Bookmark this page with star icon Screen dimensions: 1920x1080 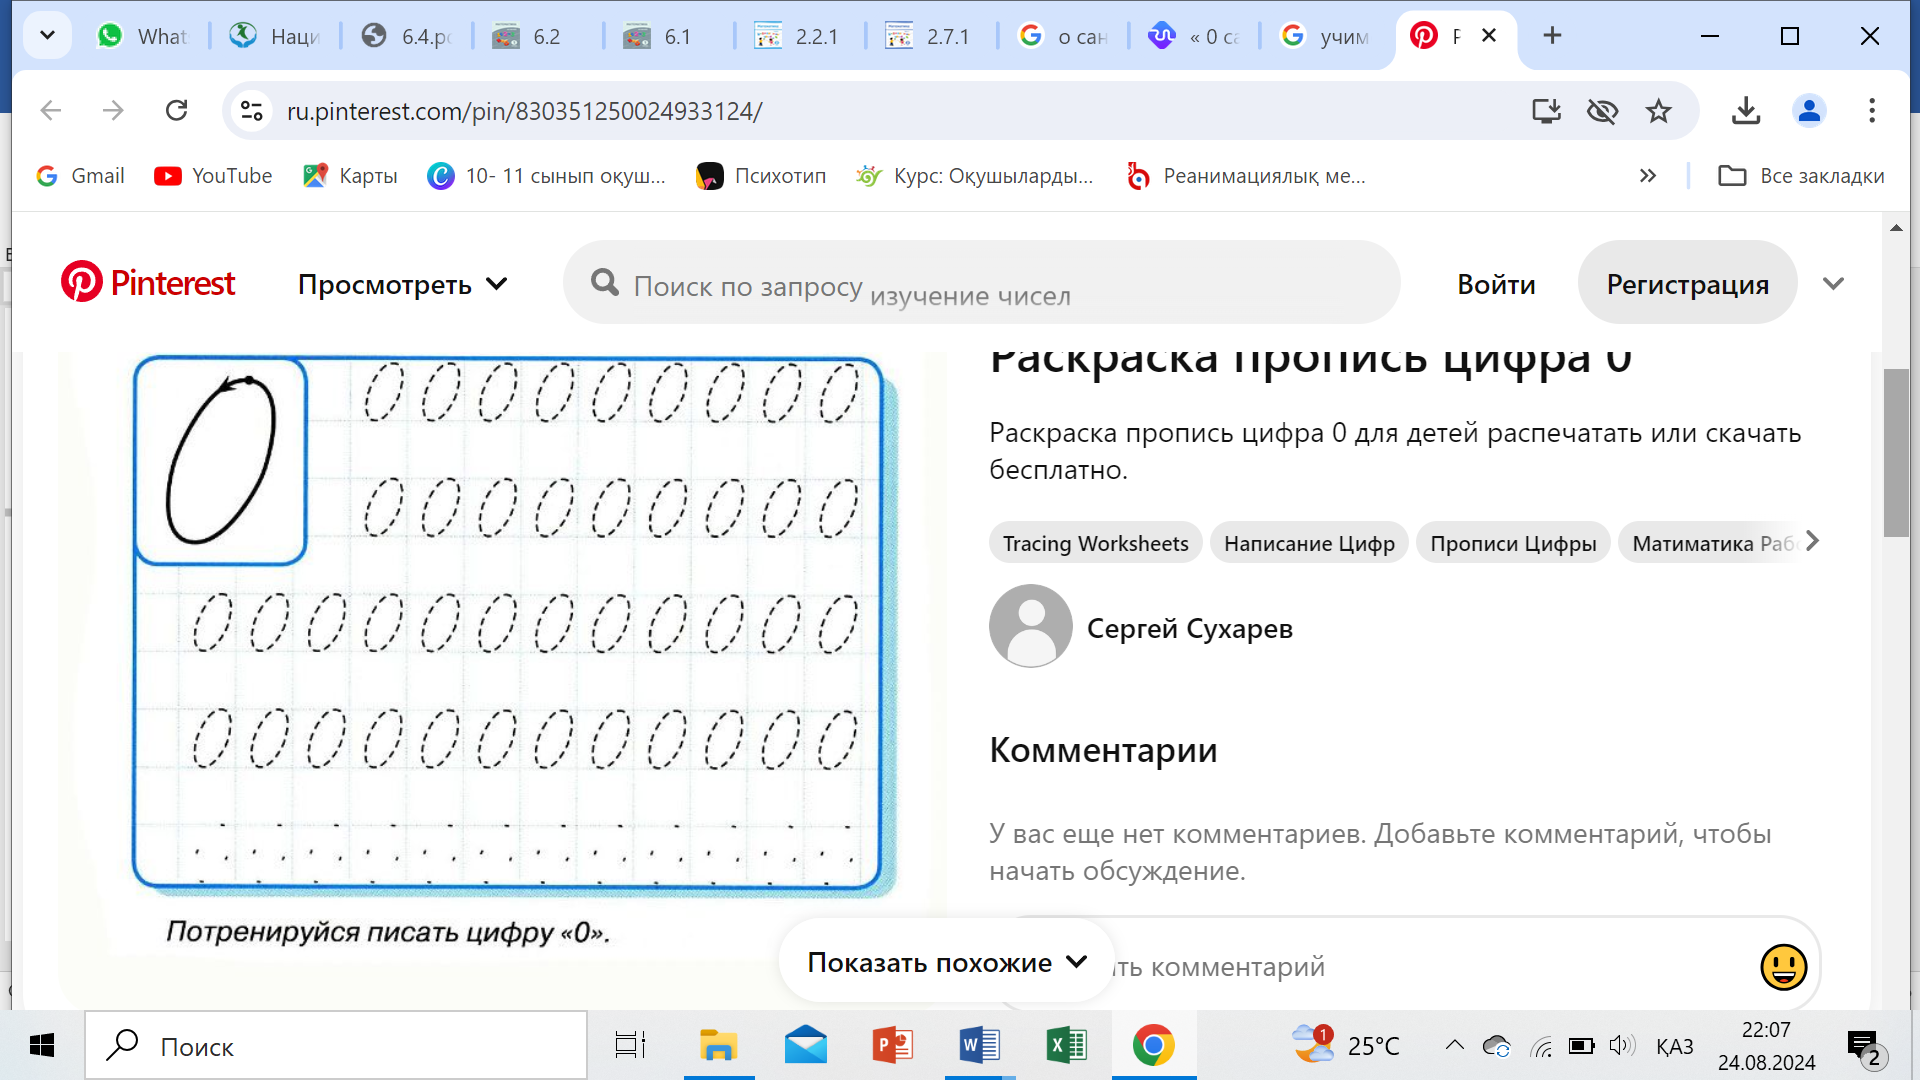(x=1659, y=111)
